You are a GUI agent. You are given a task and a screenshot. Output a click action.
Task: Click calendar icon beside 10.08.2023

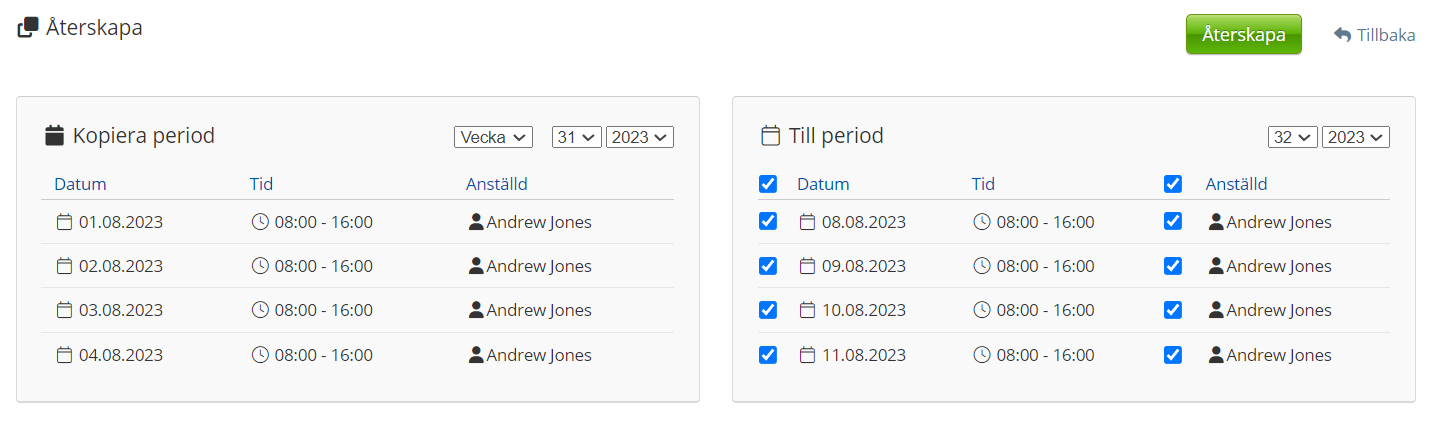point(807,310)
